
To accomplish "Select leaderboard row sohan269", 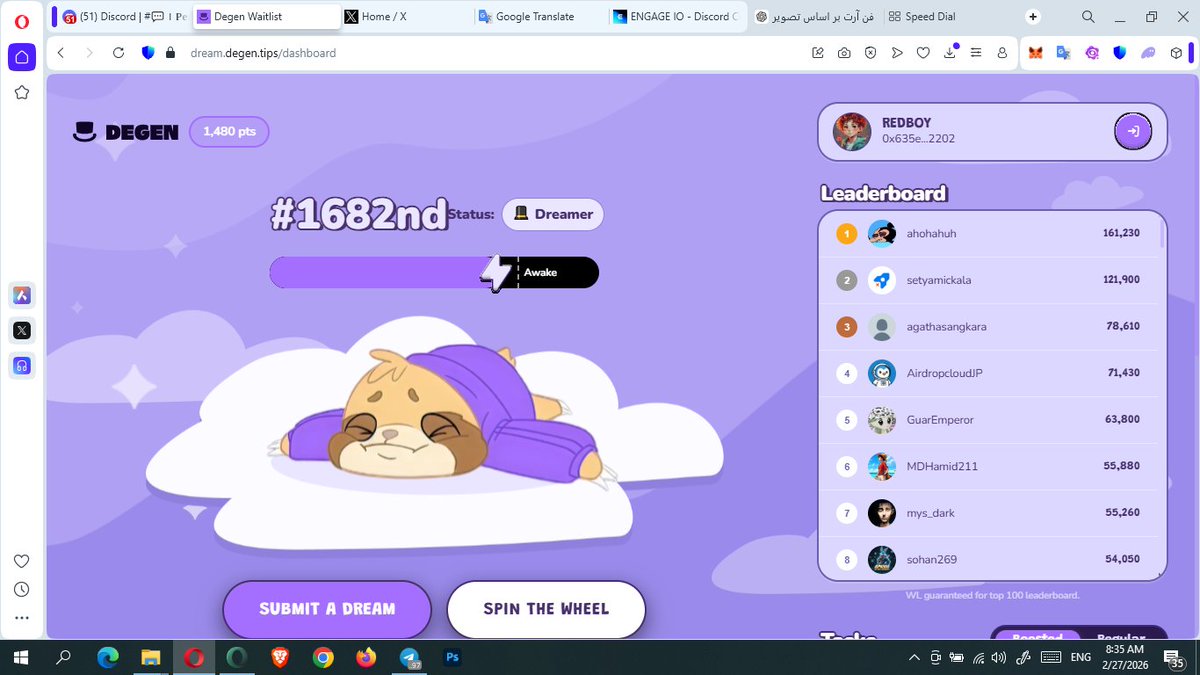I will tap(990, 559).
